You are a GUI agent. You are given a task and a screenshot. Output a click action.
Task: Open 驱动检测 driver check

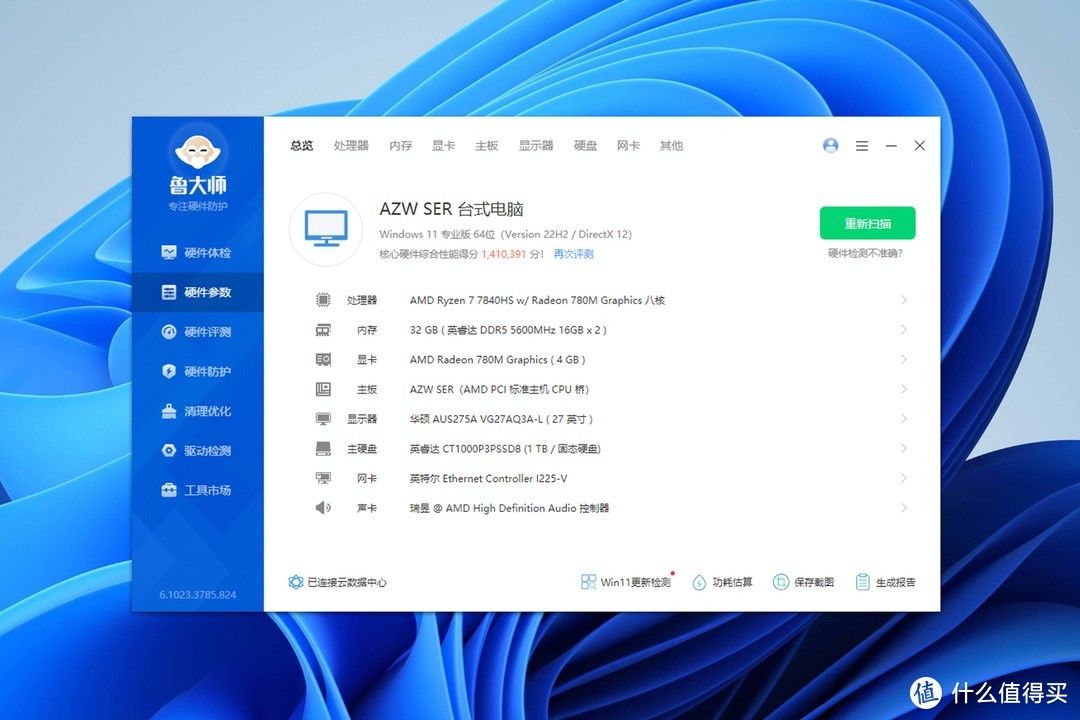click(x=197, y=451)
